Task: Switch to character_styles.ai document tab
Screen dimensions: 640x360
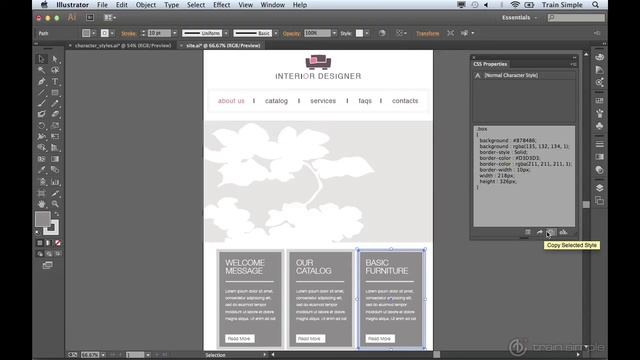Action: 122,46
